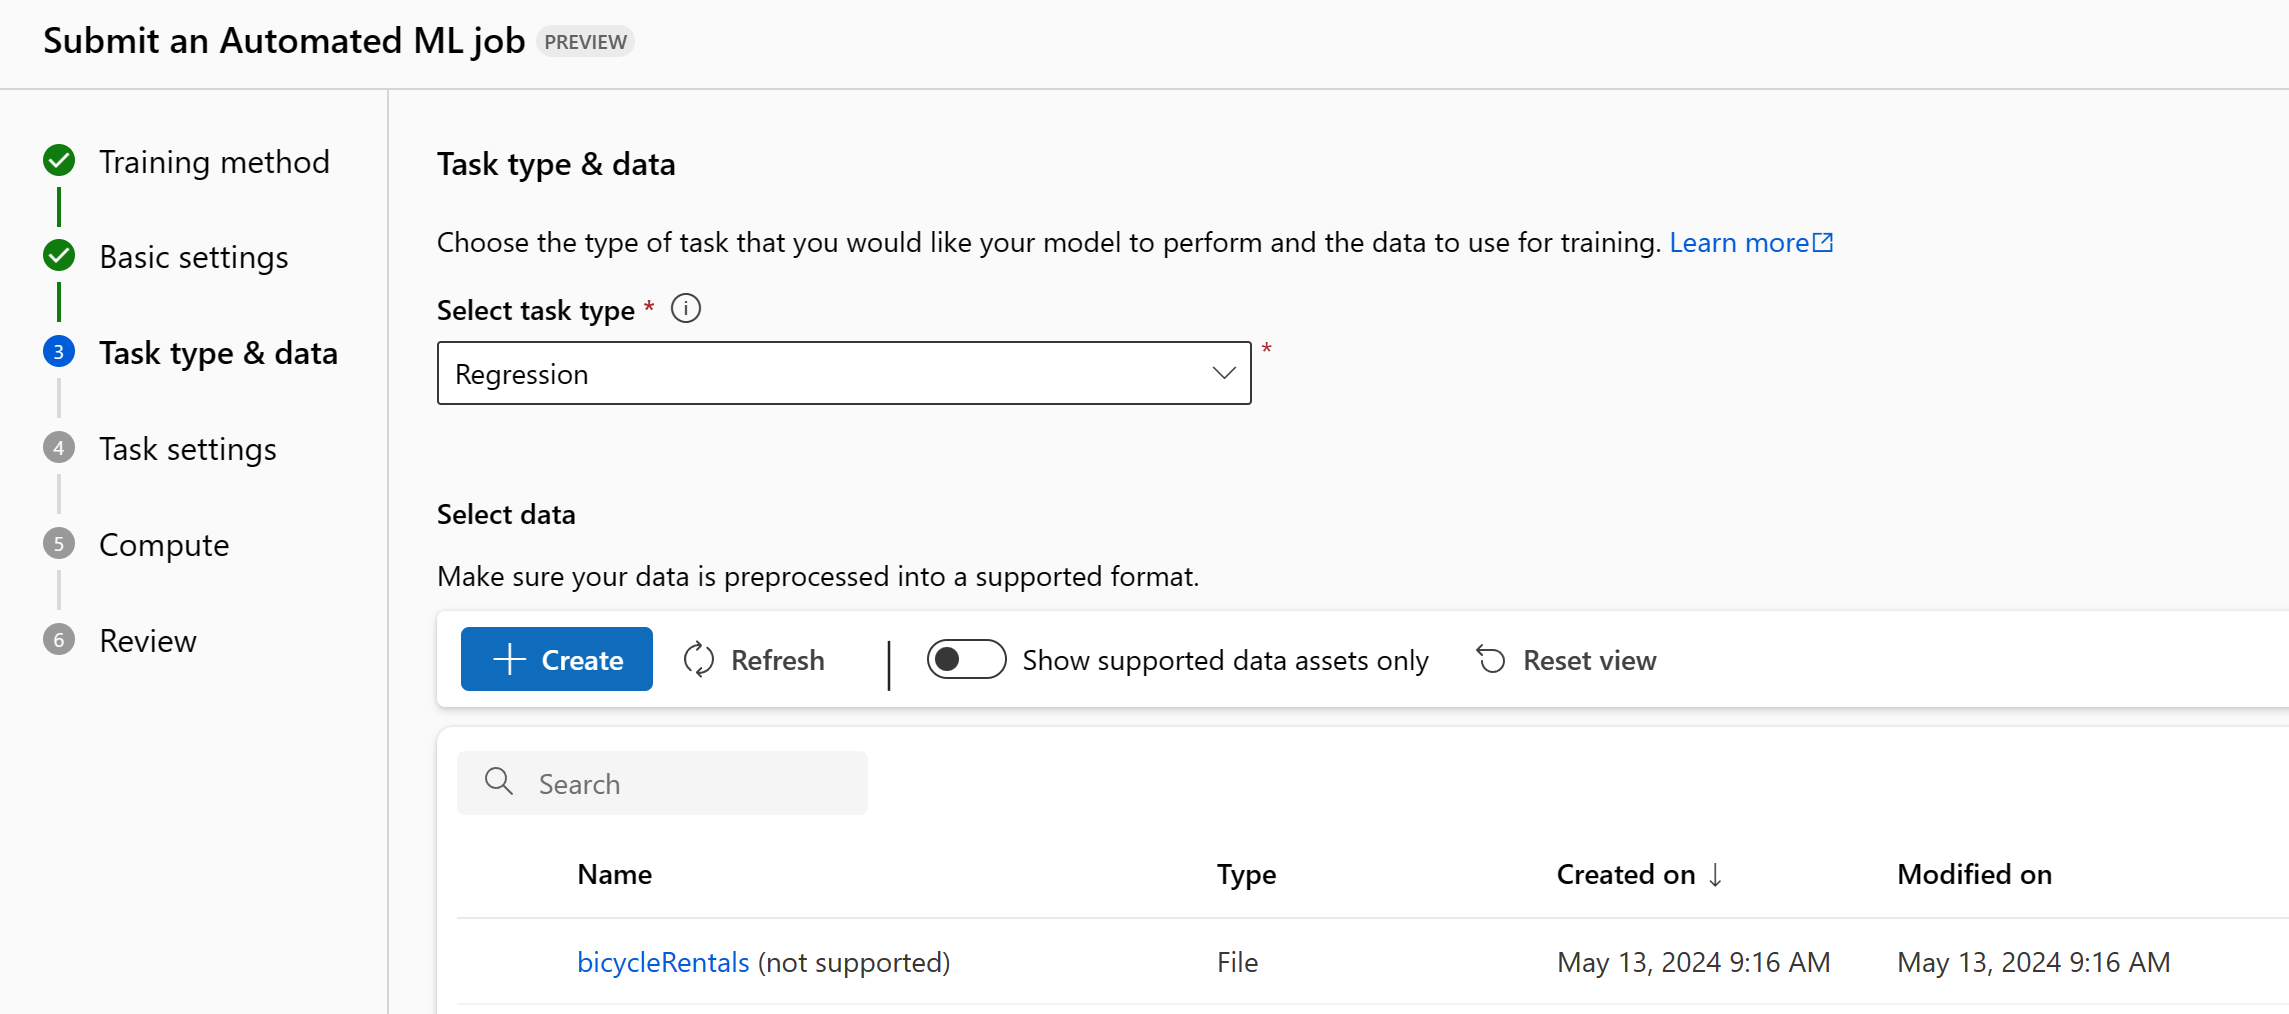Open the Compute step

click(164, 545)
